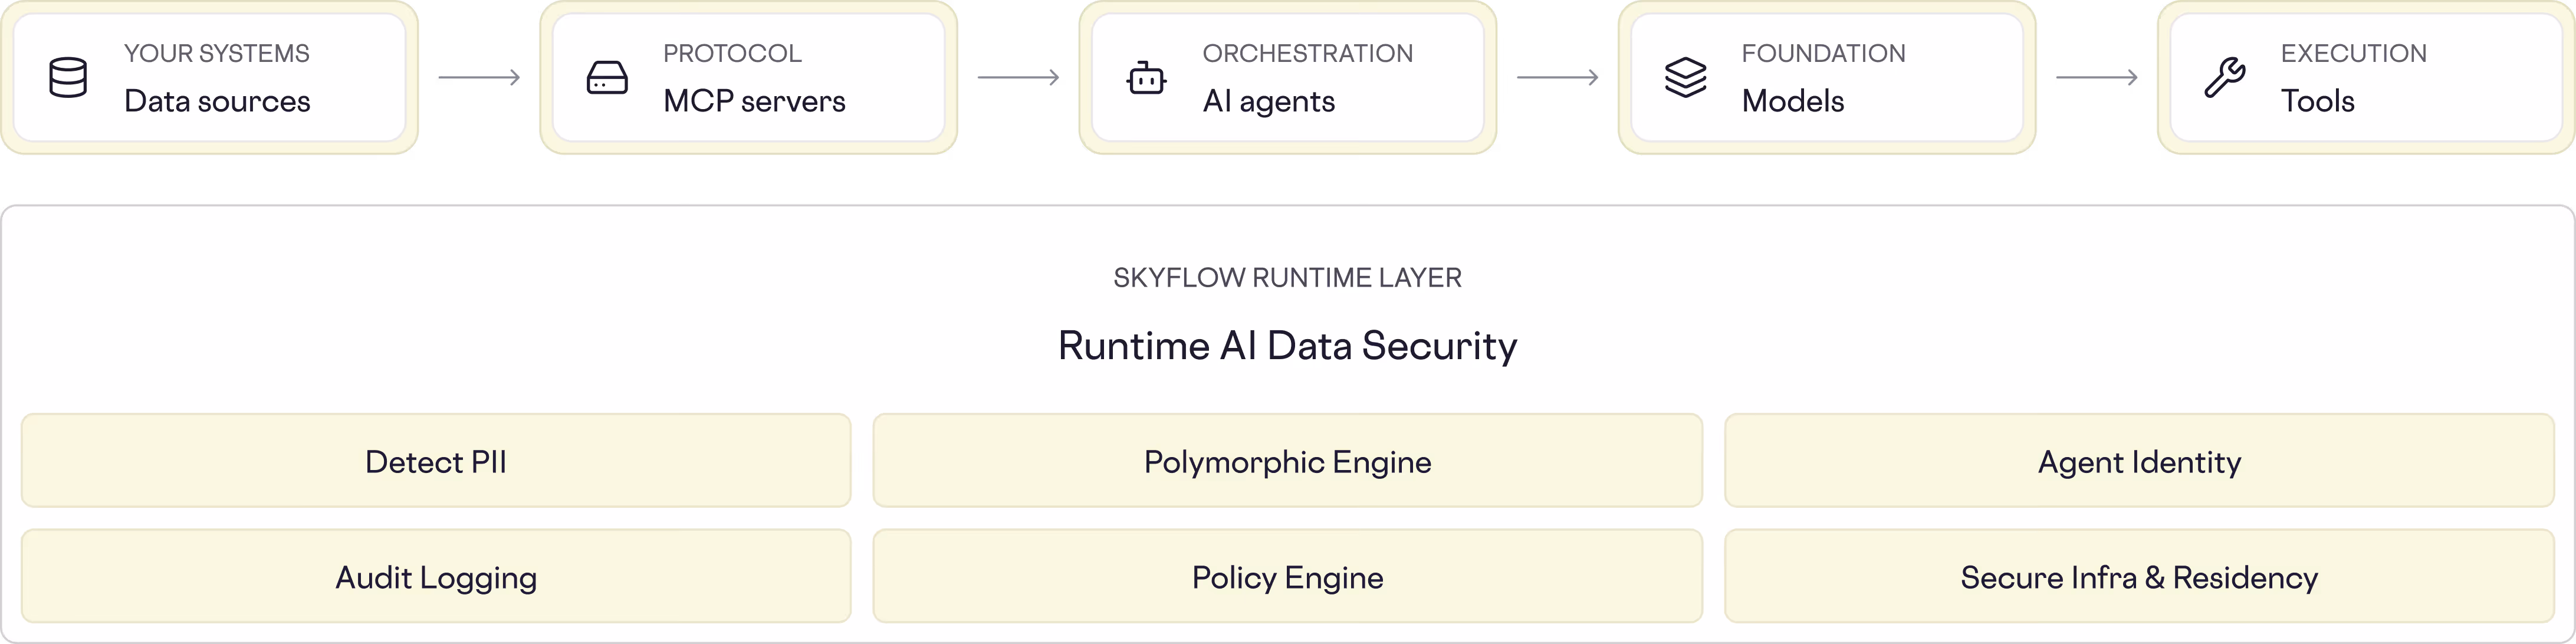The height and width of the screenshot is (644, 2576).
Task: Click the database icon for Data sources
Action: (68, 77)
